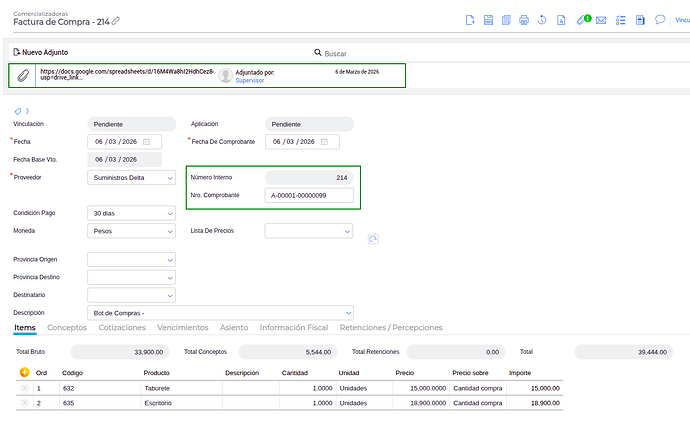Open the Moneda dropdown set to Pesos
Image resolution: width=690 pixels, height=426 pixels.
(x=132, y=230)
